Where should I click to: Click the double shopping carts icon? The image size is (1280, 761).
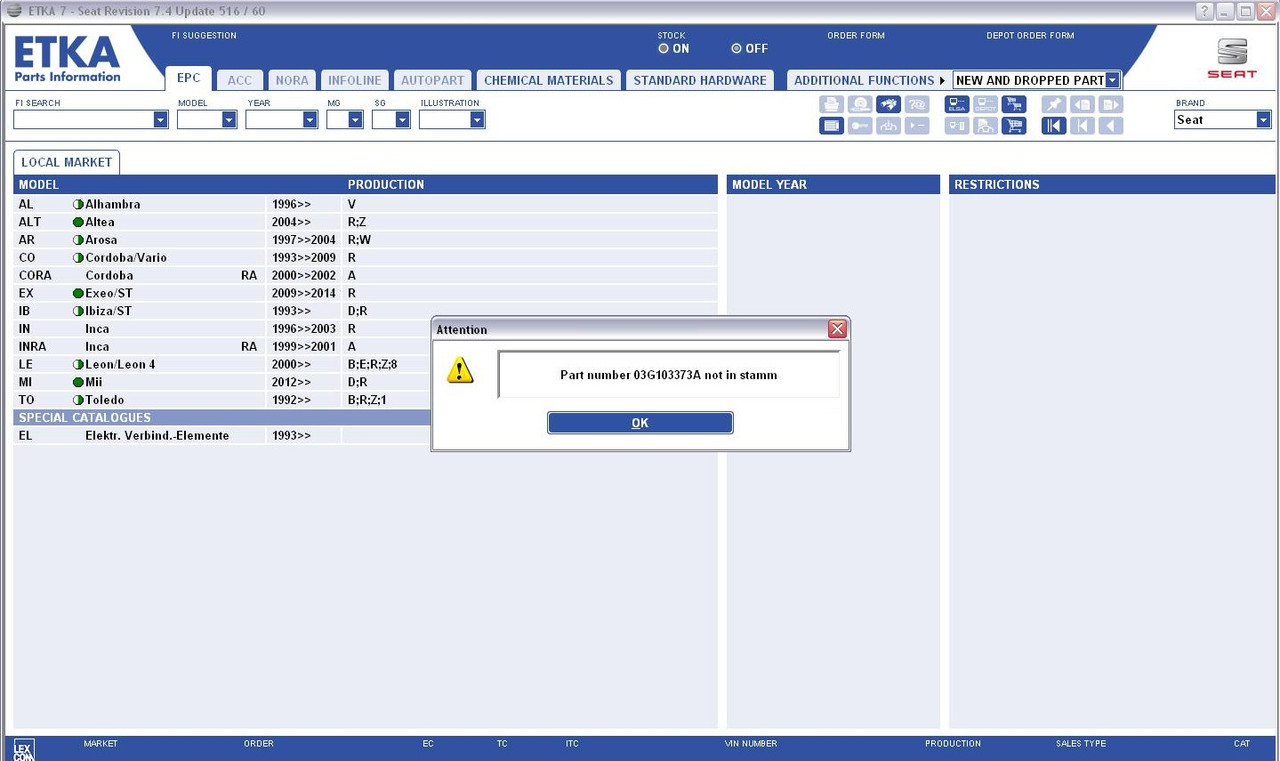pos(1014,104)
